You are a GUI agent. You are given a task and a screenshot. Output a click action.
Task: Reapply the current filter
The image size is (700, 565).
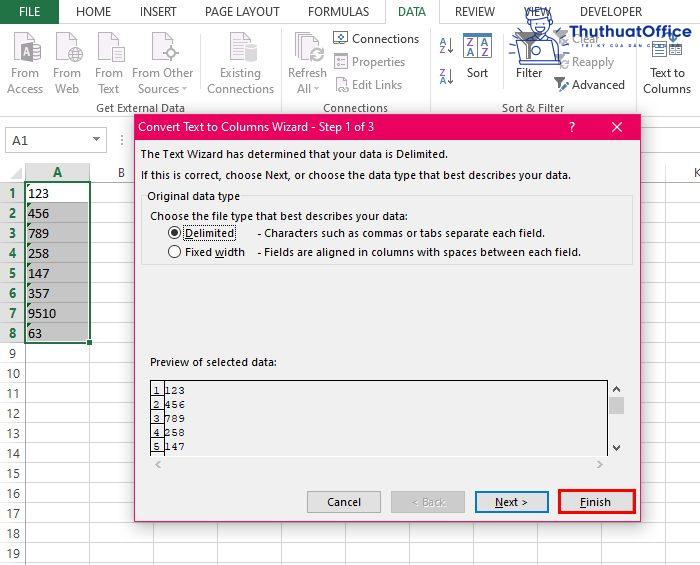[x=587, y=62]
